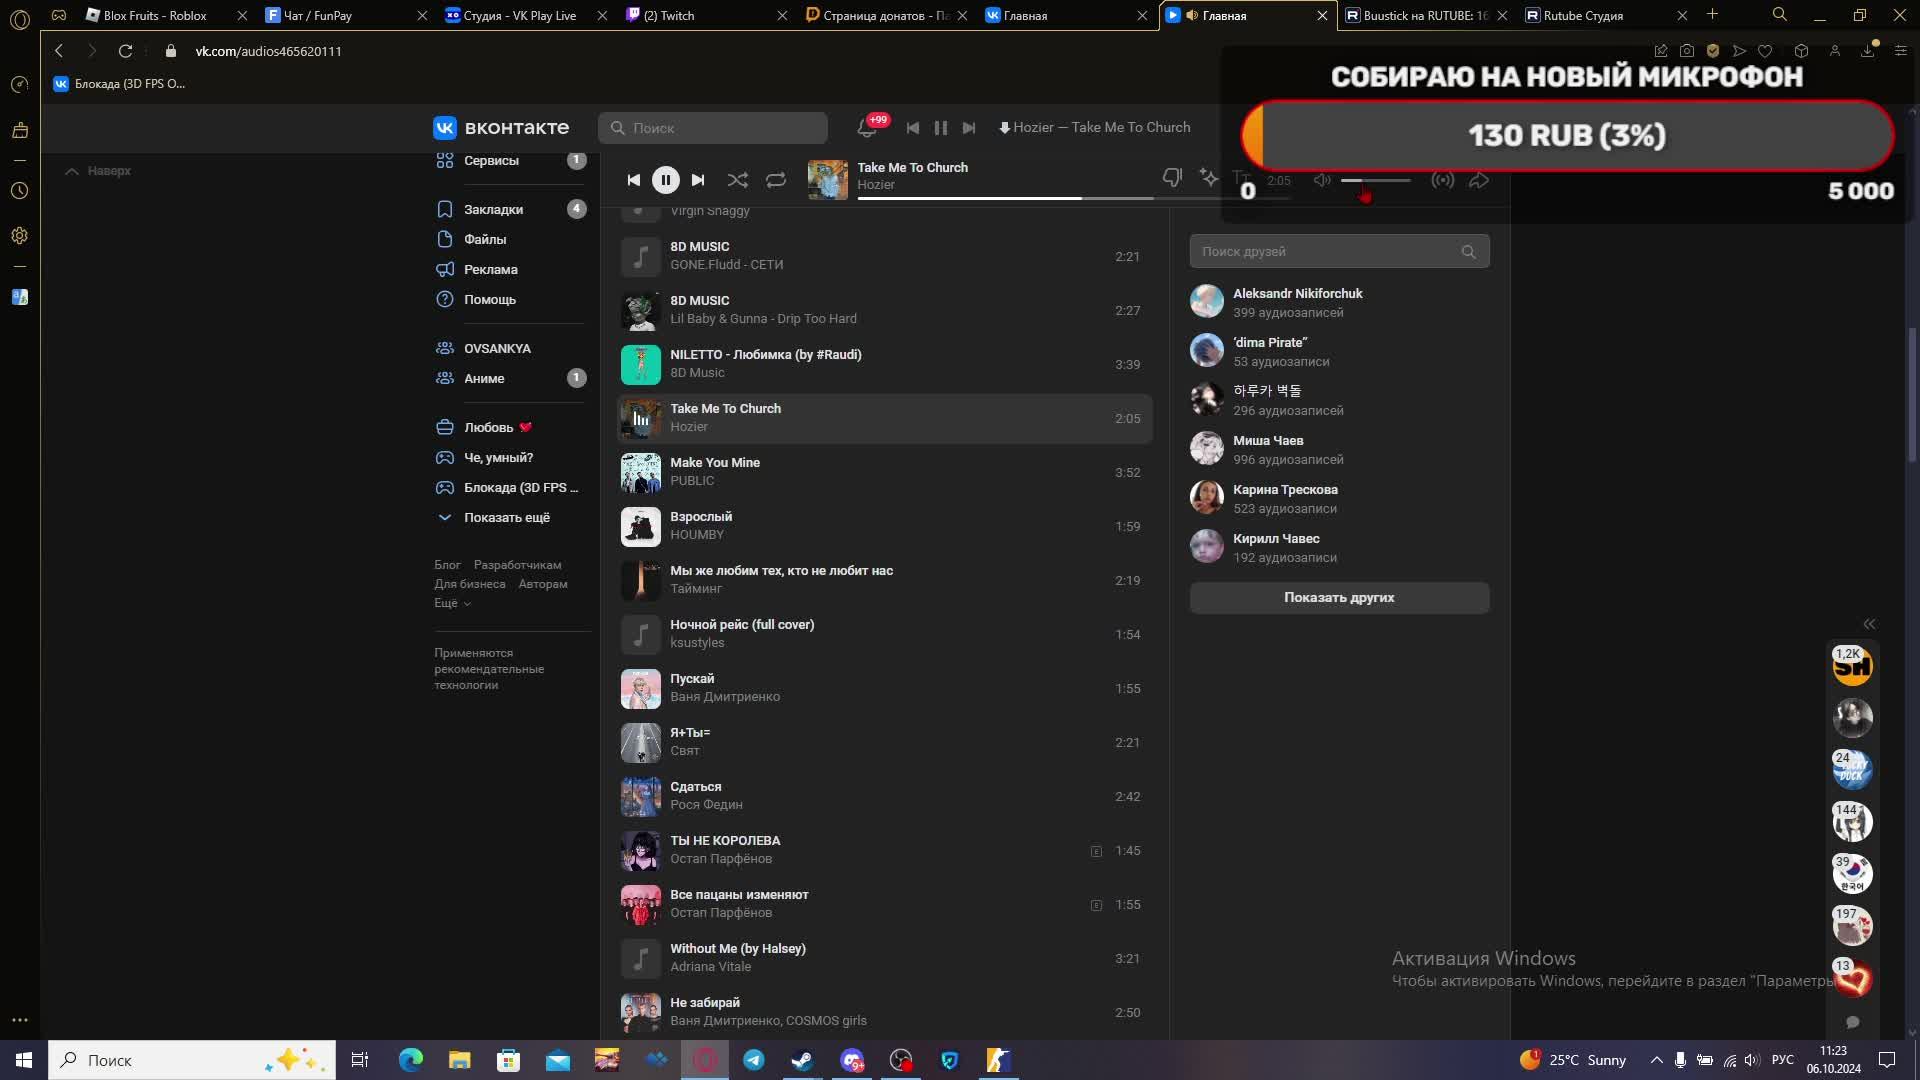Open the Разработчикам footer link
Image resolution: width=1920 pixels, height=1080 pixels.
(x=517, y=565)
